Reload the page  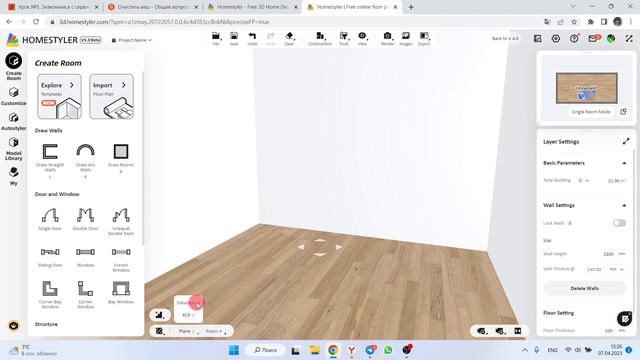[36, 22]
